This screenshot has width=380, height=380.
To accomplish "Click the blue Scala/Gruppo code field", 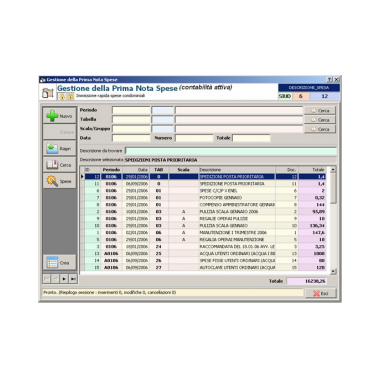I will (163, 129).
